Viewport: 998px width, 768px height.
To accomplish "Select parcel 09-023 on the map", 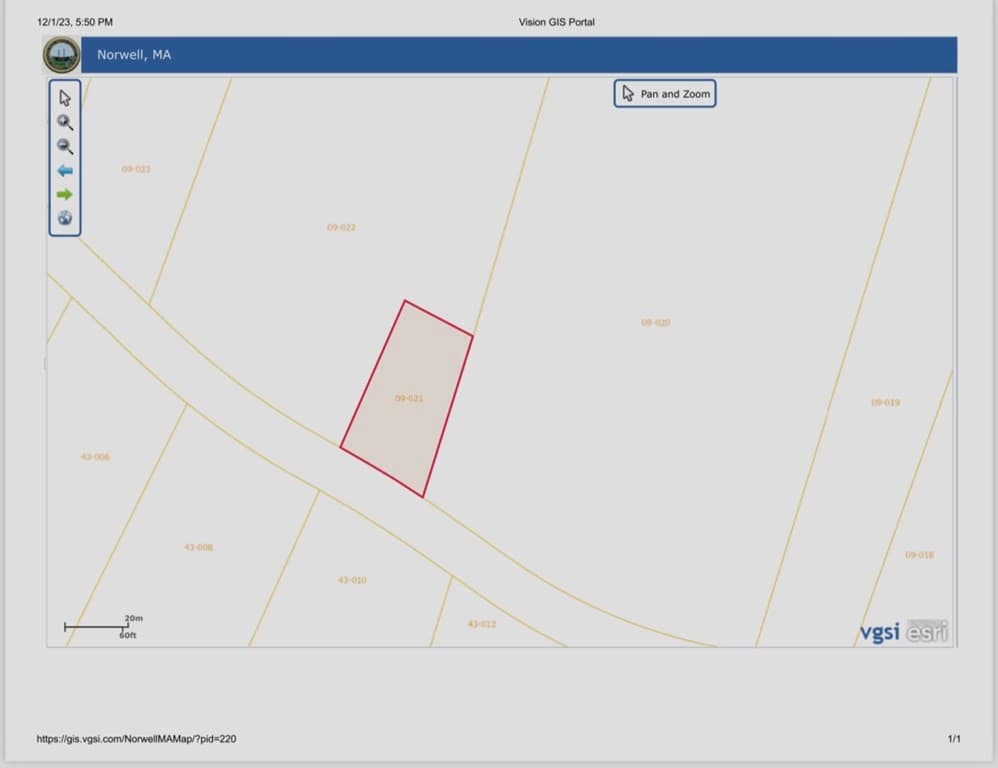I will point(136,169).
